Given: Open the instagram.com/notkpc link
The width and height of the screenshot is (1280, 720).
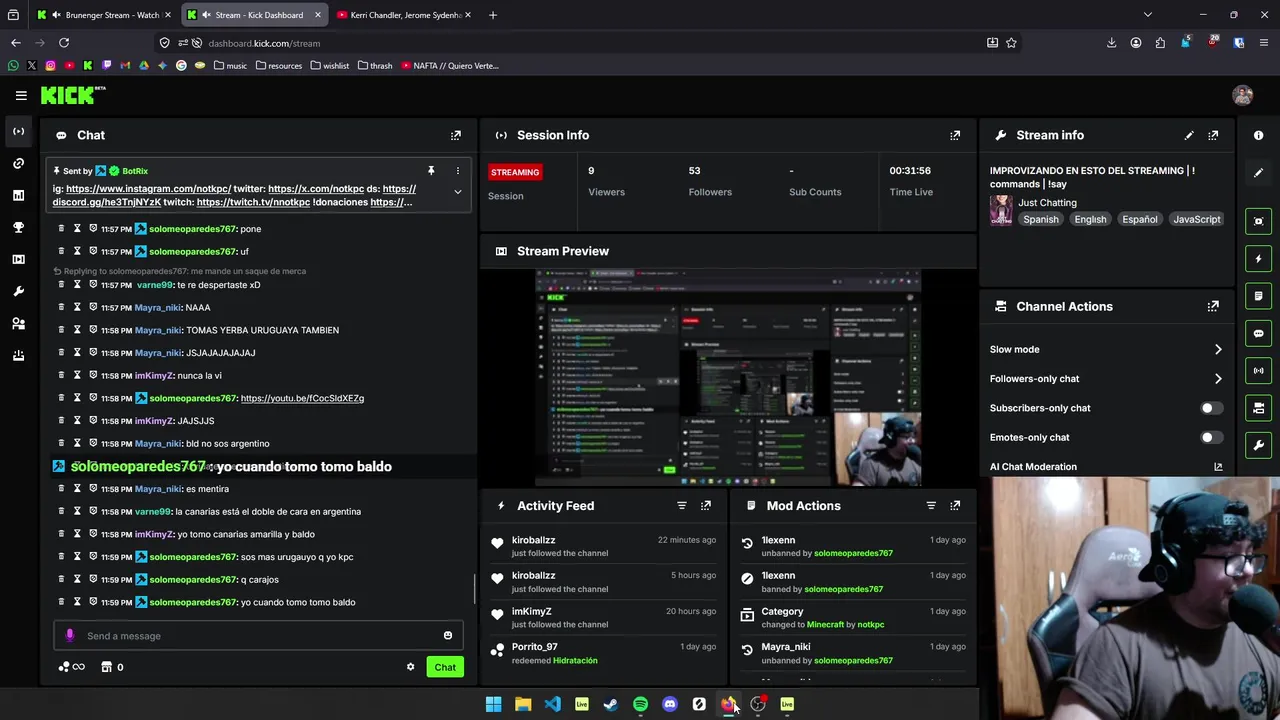Looking at the screenshot, I should tap(148, 189).
